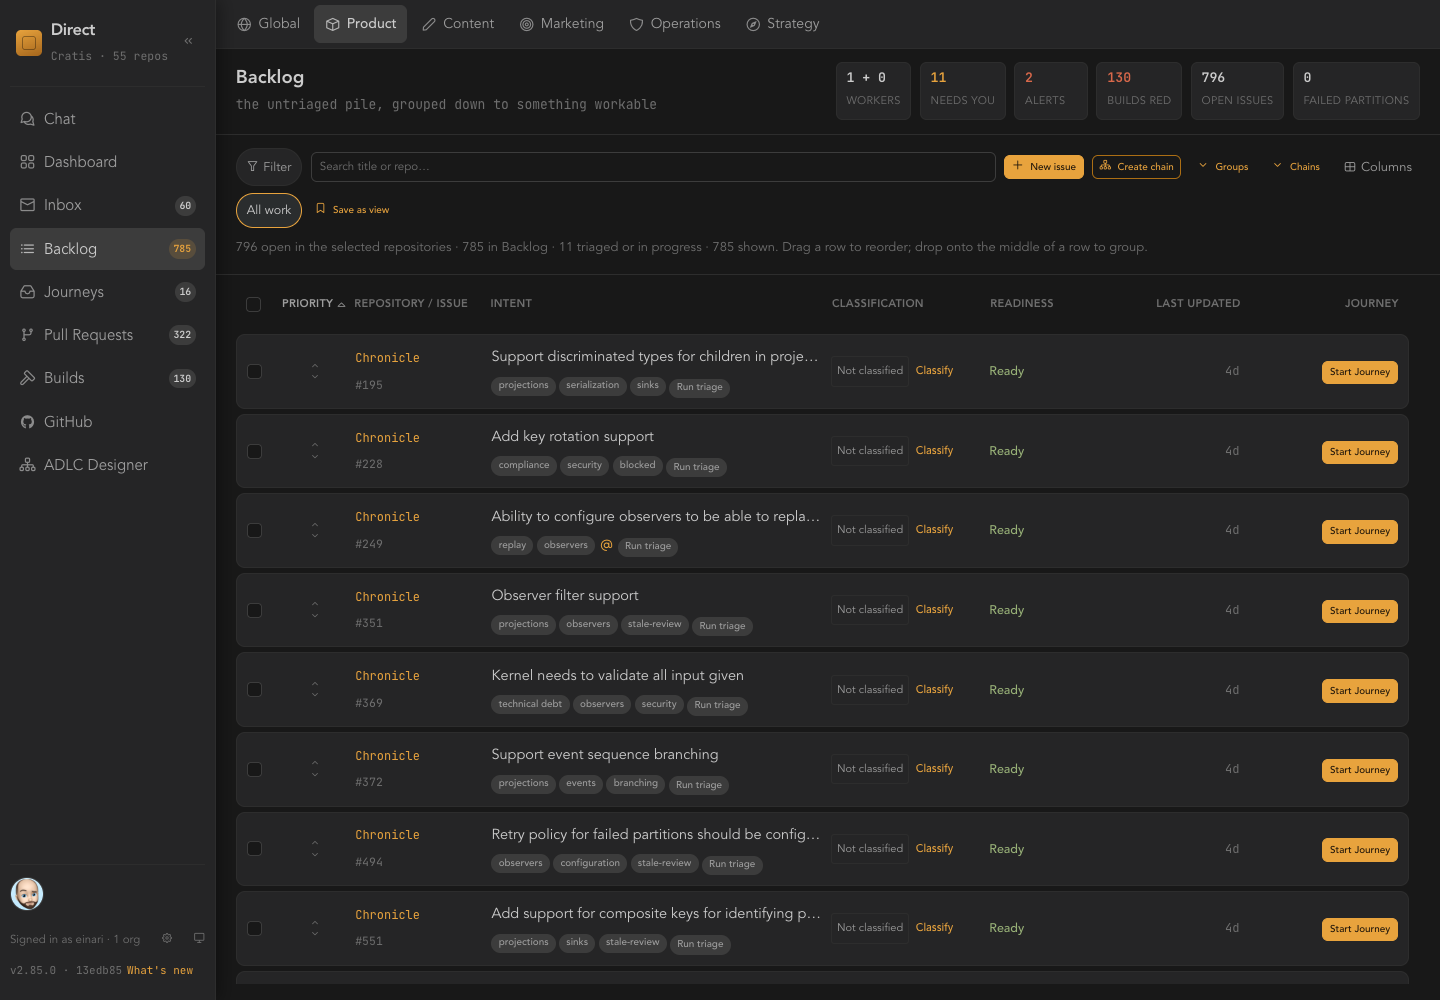Click the priority reorder arrows for issue #372

point(315,769)
